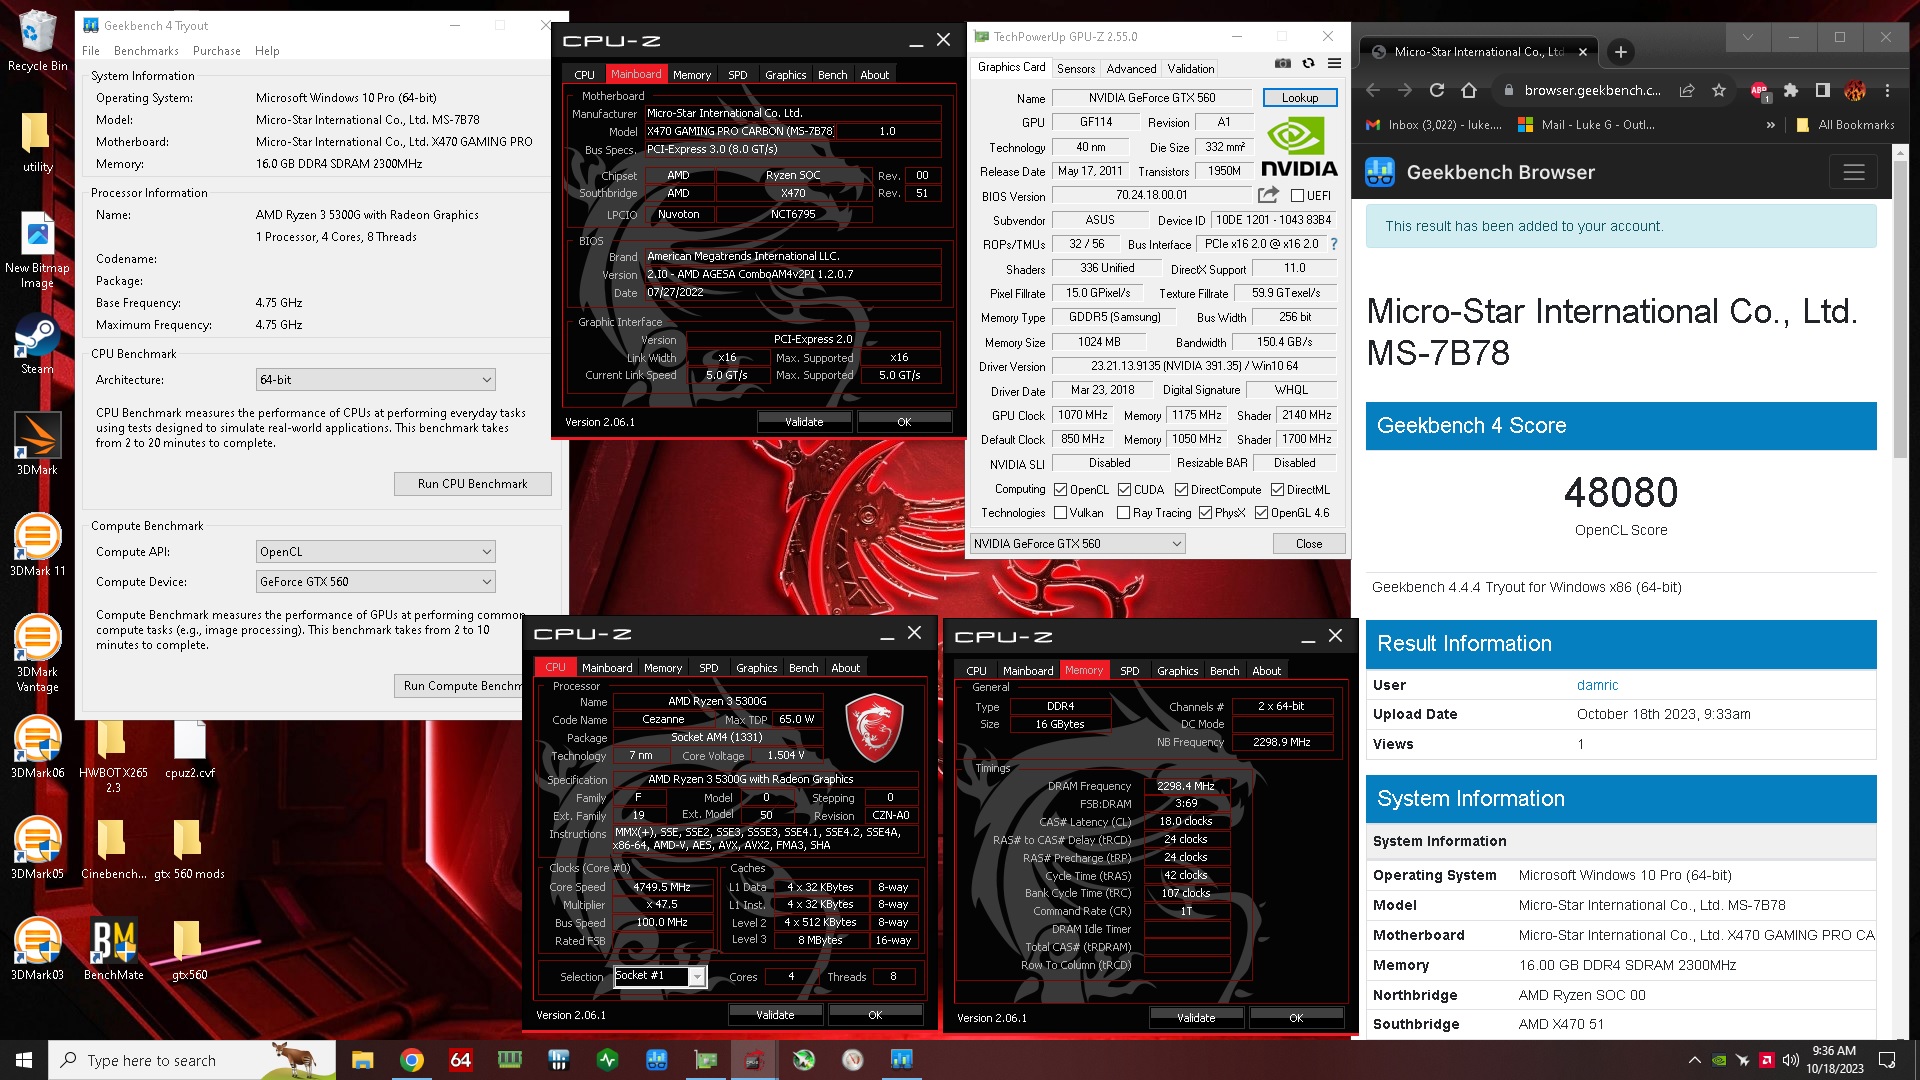Viewport: 1920px width, 1080px height.
Task: Open Geekbench Browser hamburger menu
Action: (x=1854, y=172)
